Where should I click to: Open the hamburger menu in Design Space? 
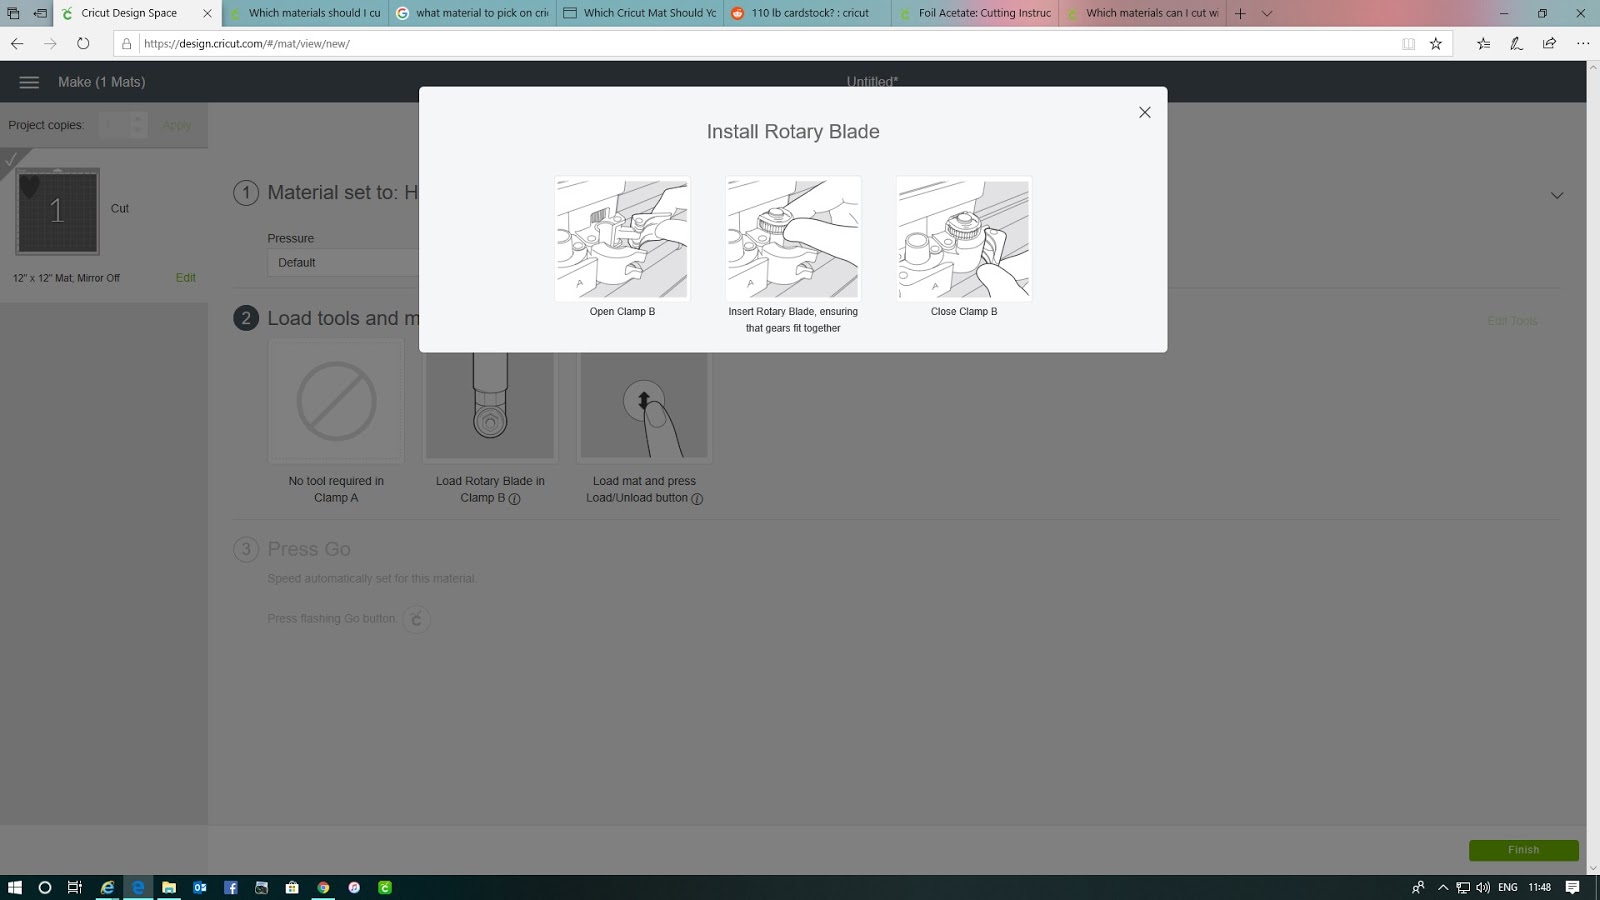tap(29, 82)
